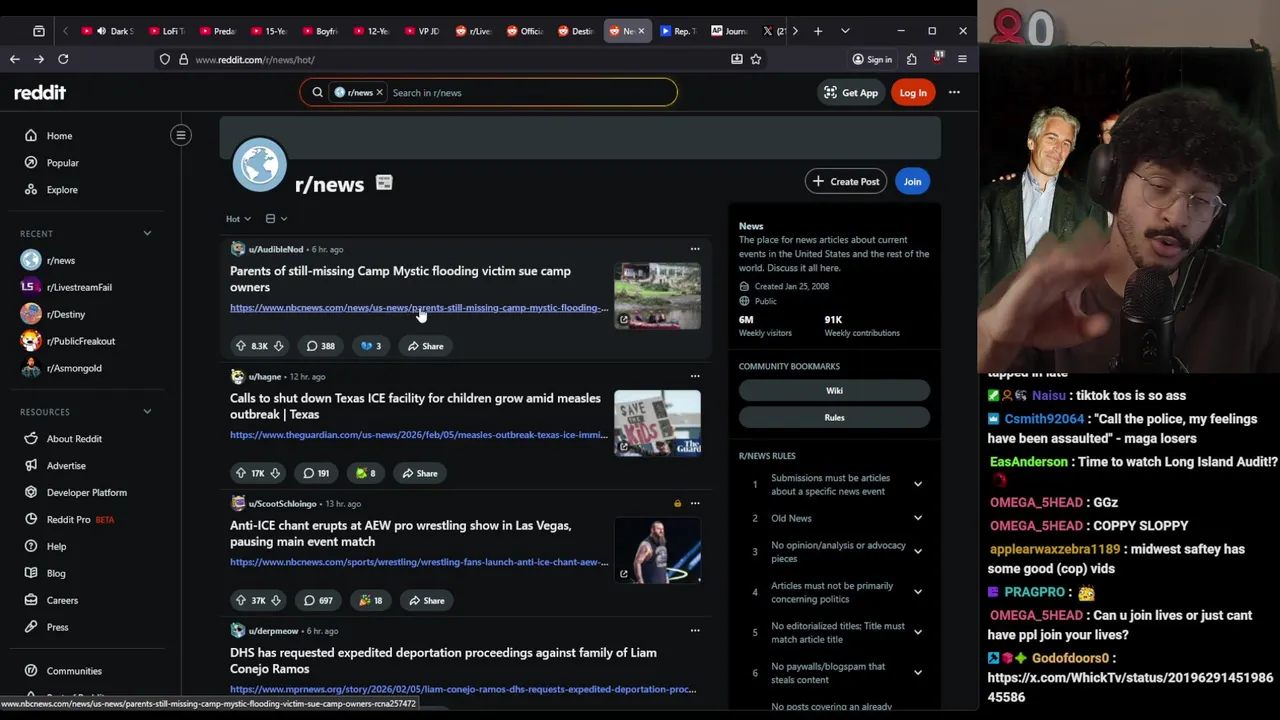Open the Hot sort dropdown
1280x720 pixels.
238,219
